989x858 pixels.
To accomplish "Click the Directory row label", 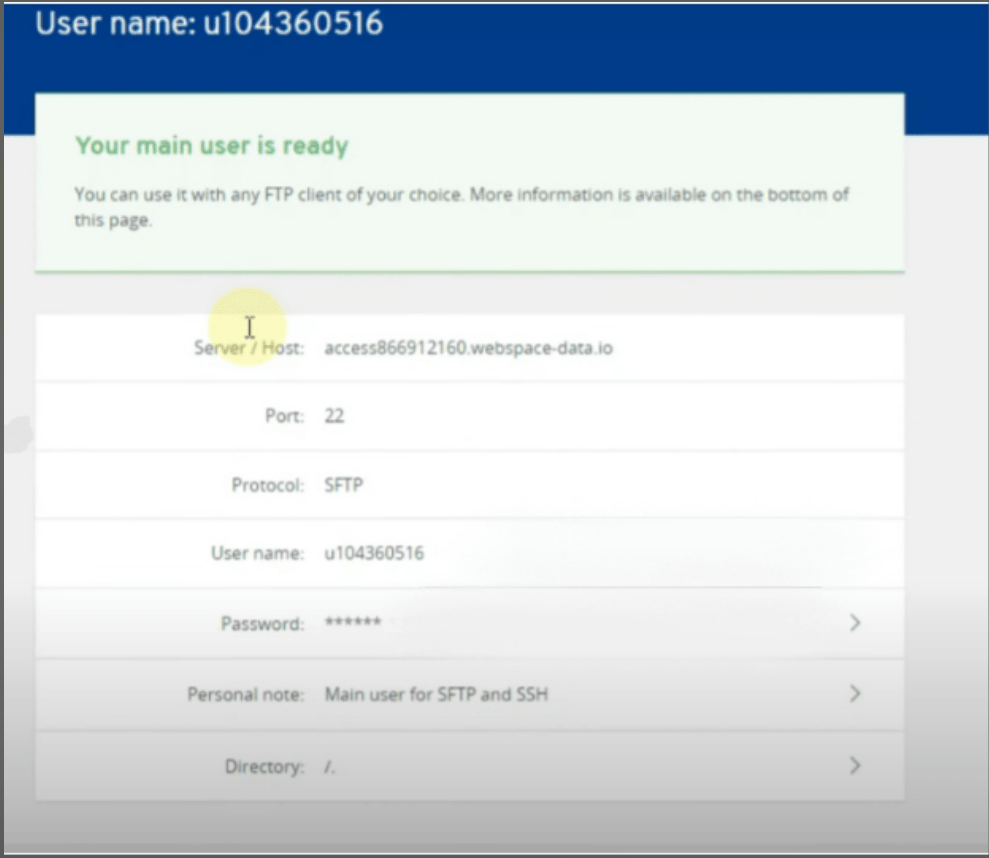I will point(263,766).
